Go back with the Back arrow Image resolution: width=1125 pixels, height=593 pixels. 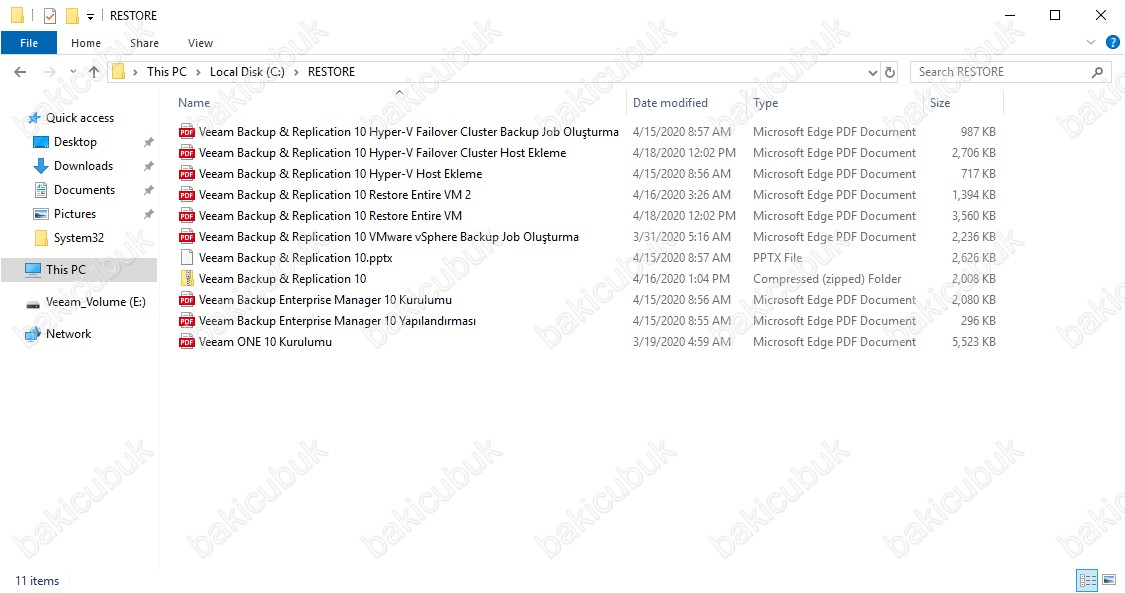pos(20,72)
